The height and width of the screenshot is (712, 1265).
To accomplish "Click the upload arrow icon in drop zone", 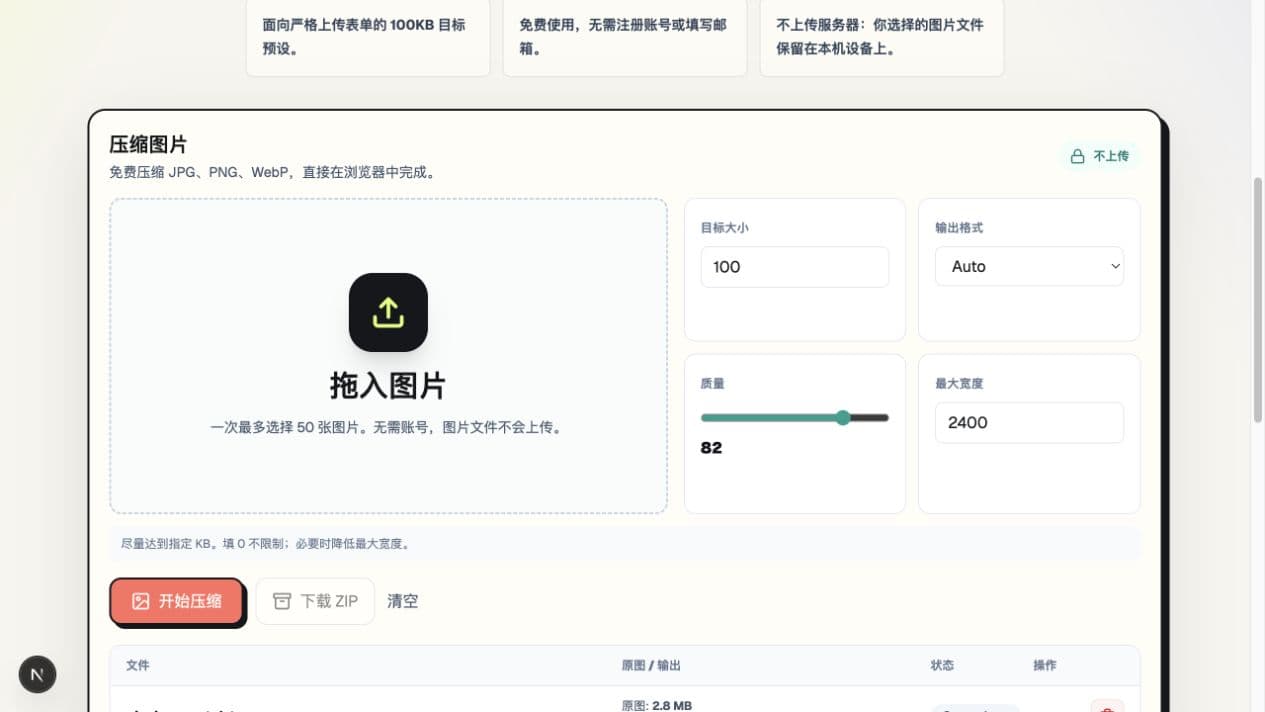I will pyautogui.click(x=388, y=312).
